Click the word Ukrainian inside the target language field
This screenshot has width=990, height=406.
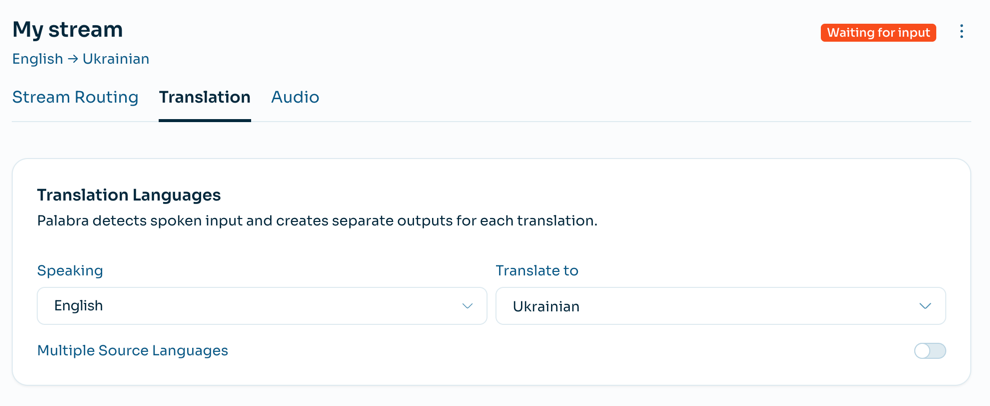546,307
